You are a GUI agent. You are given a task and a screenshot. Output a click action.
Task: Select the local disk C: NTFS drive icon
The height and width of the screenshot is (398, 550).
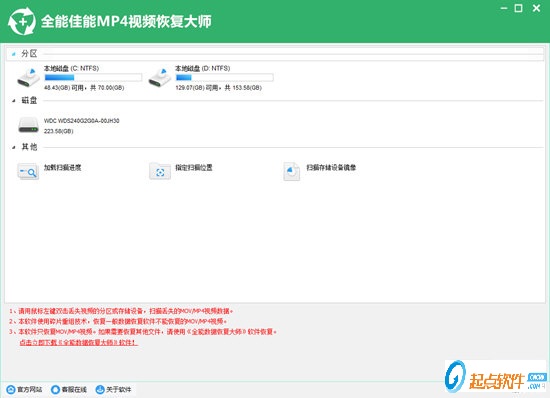click(x=29, y=78)
